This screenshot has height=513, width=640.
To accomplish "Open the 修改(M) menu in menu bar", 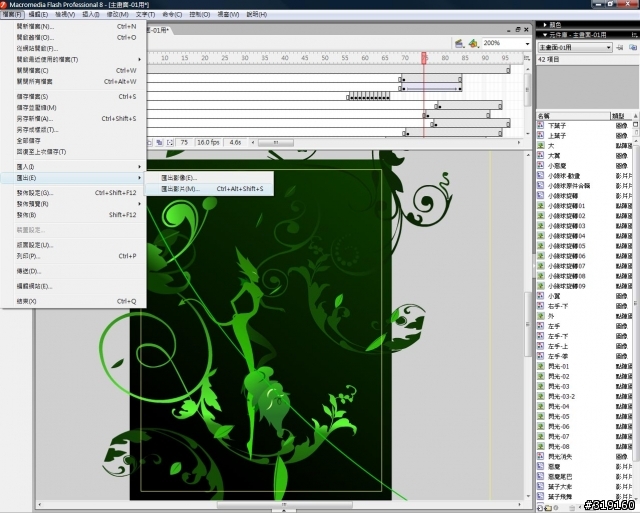I will click(118, 14).
